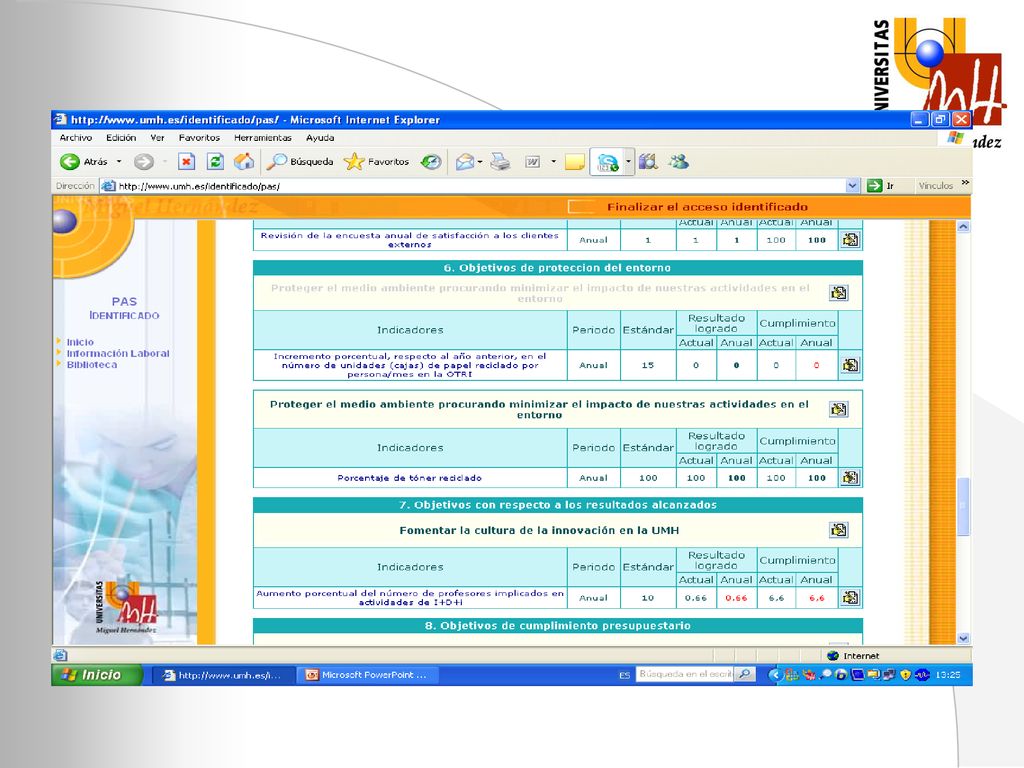Edit page with the Word icon
Screen dimensions: 1024x768
click(533, 161)
